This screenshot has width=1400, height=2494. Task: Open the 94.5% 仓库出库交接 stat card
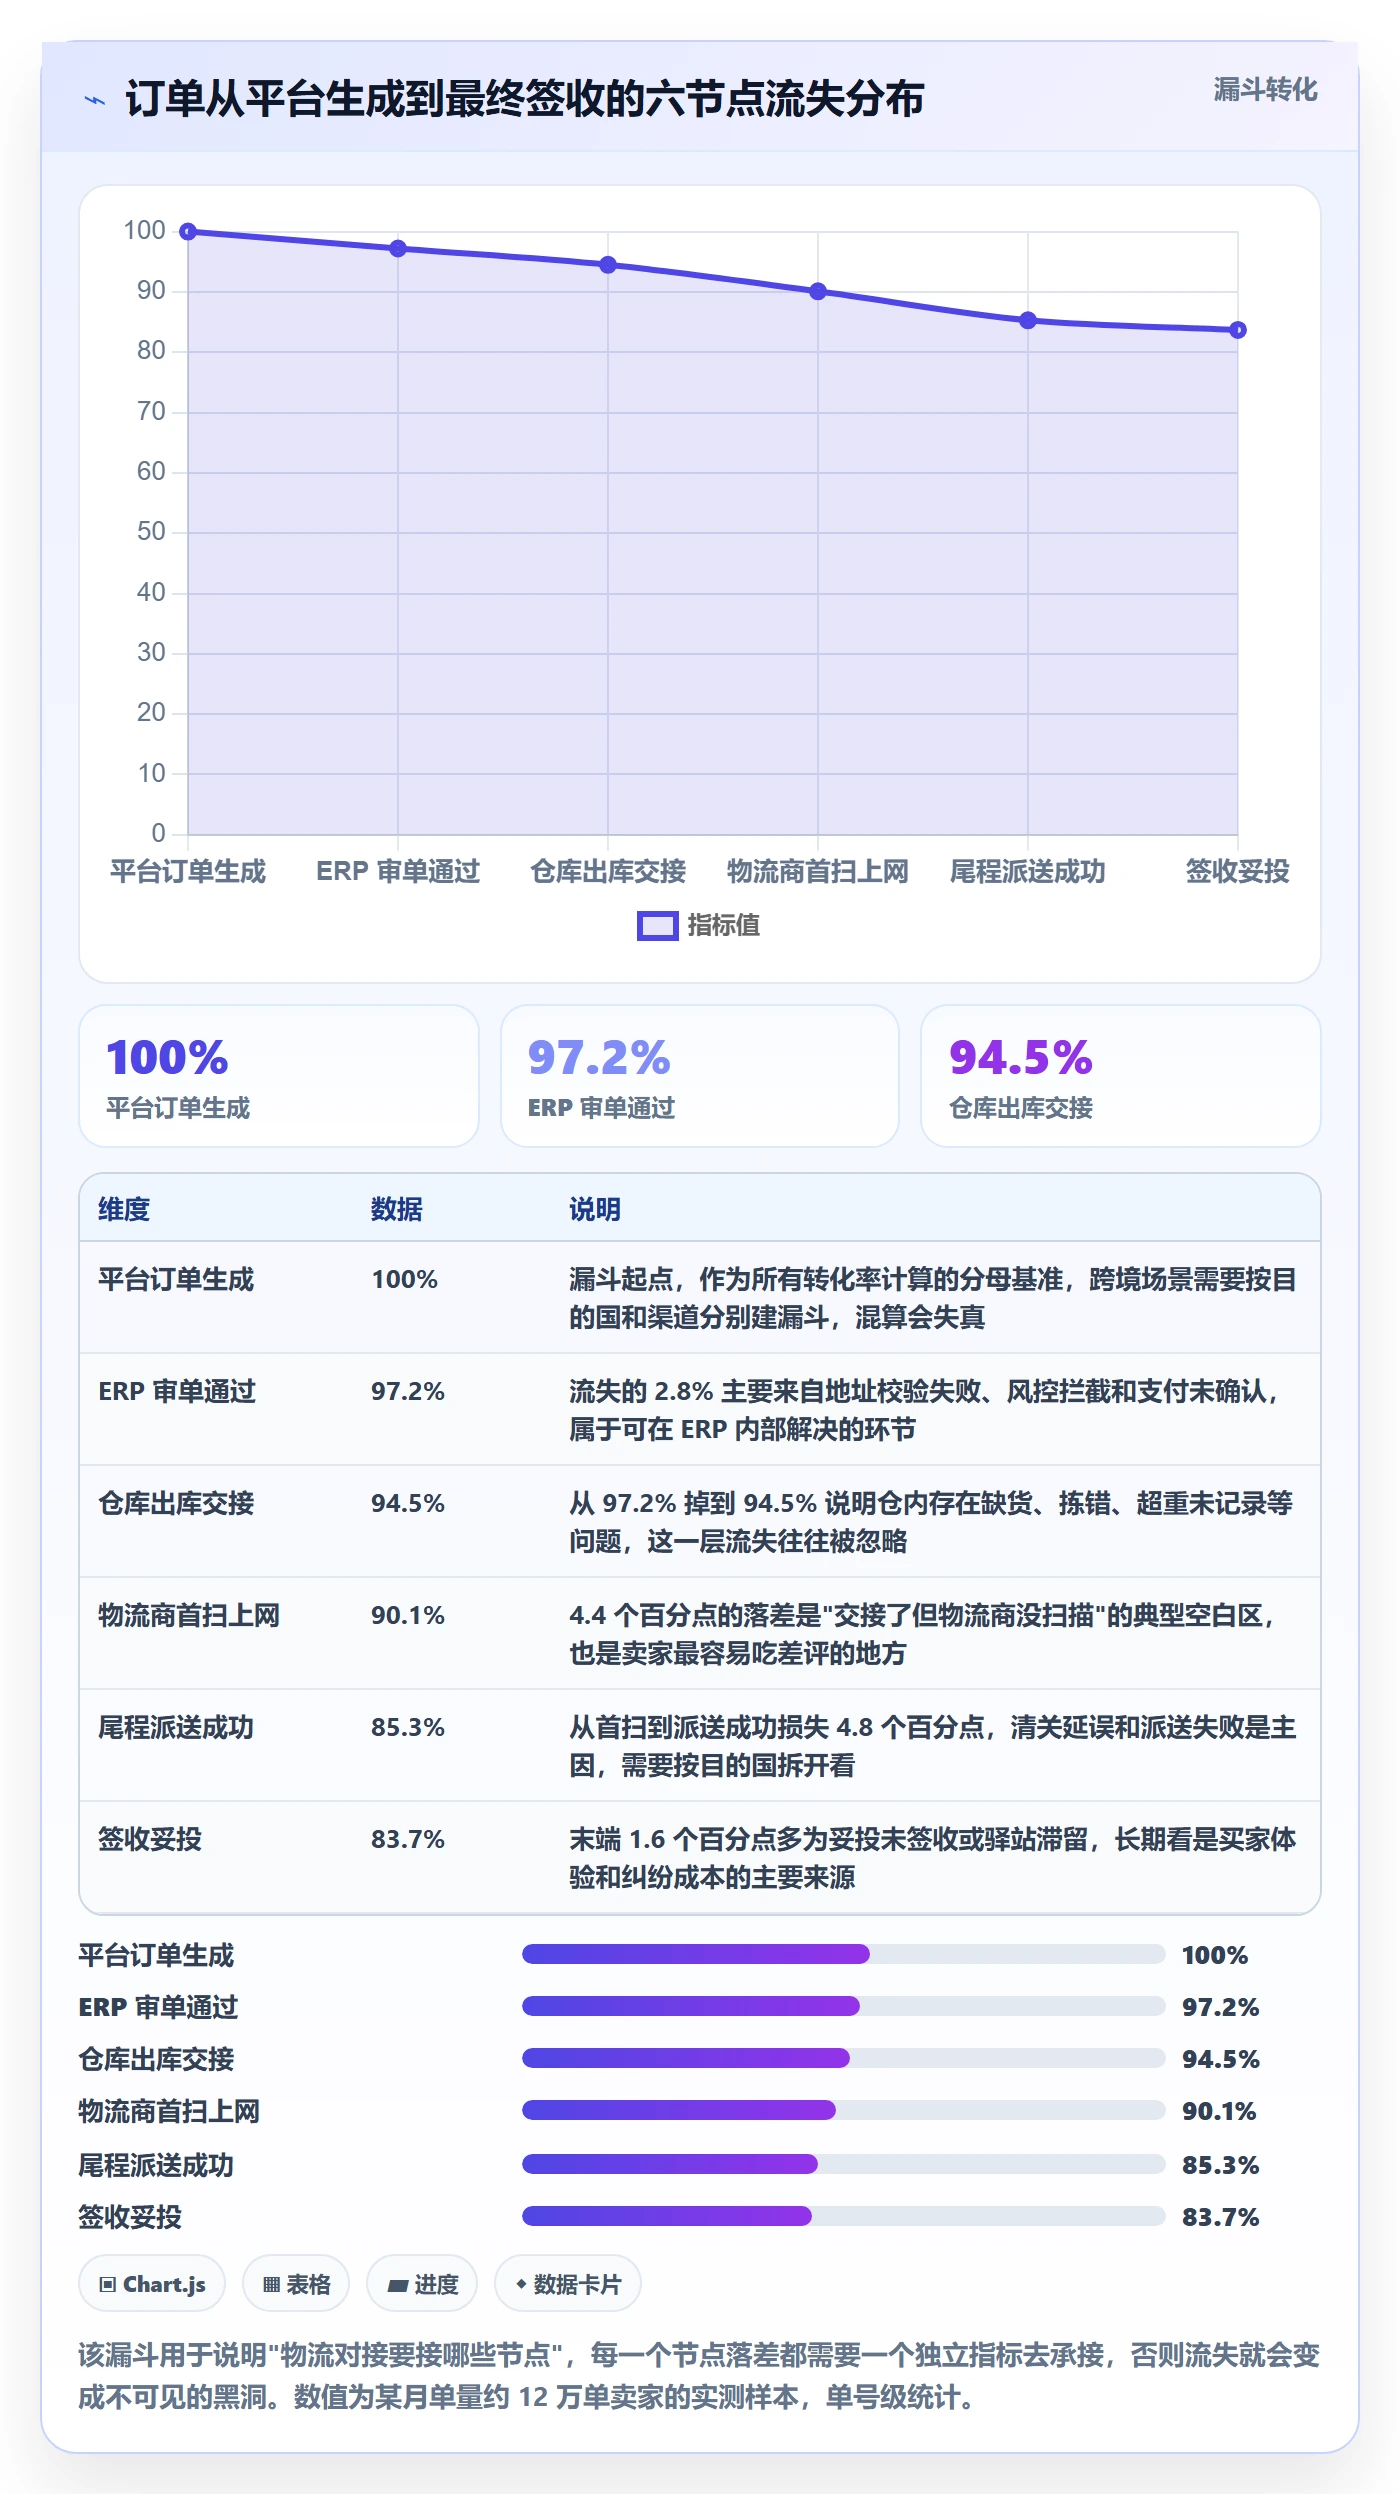(x=1121, y=1076)
